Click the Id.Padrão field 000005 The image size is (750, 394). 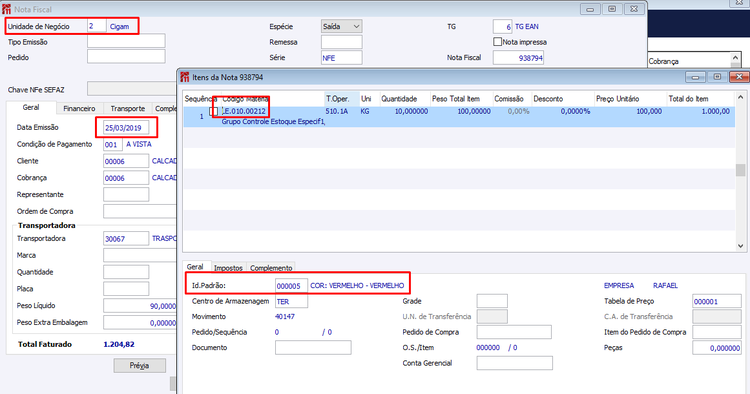[291, 285]
